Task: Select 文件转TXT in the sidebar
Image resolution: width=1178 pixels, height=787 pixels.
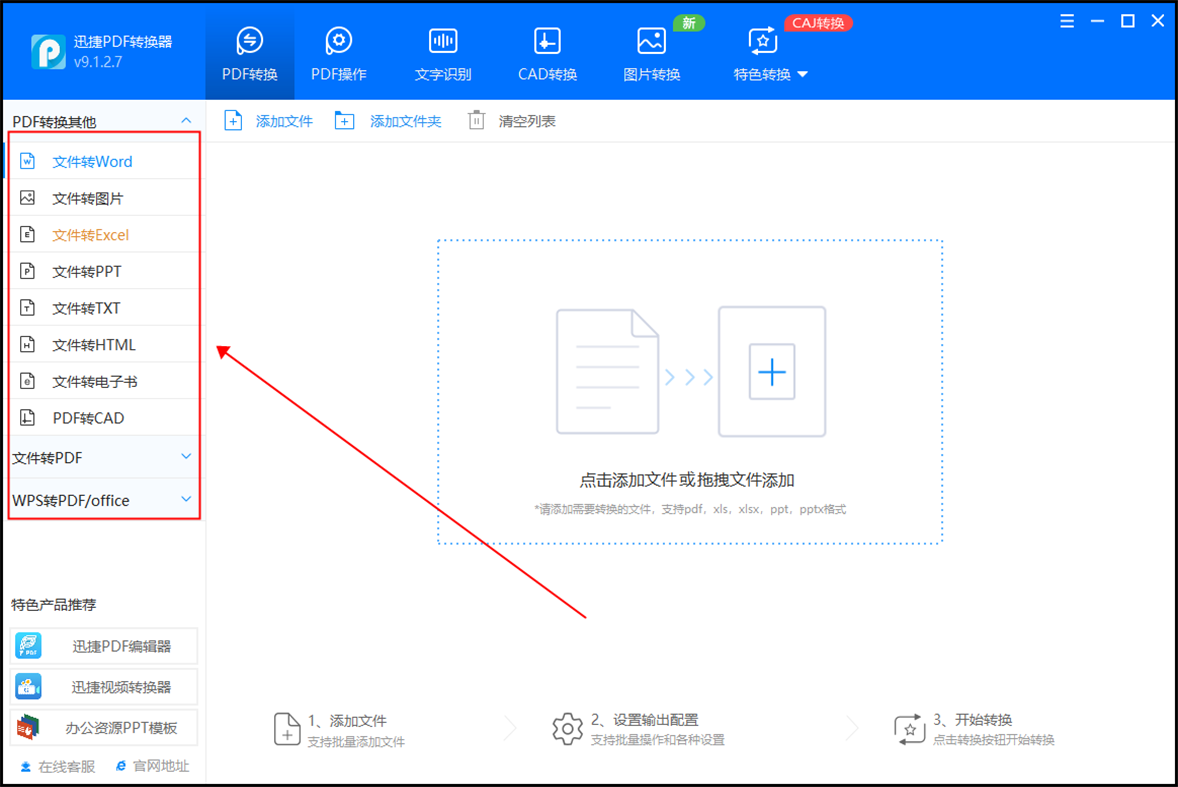Action: tap(105, 308)
